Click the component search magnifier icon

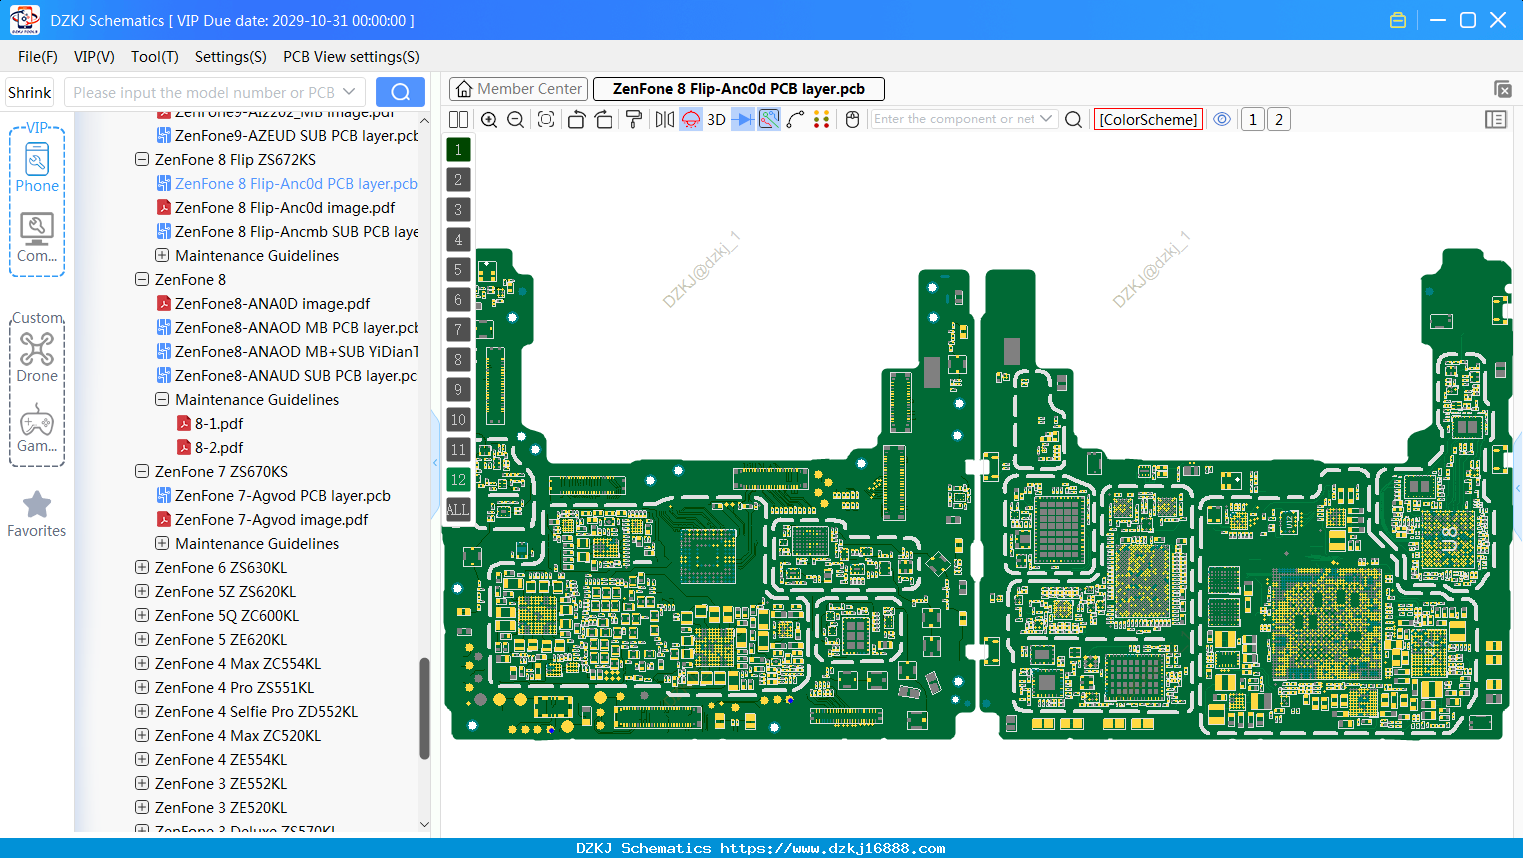pyautogui.click(x=1073, y=119)
